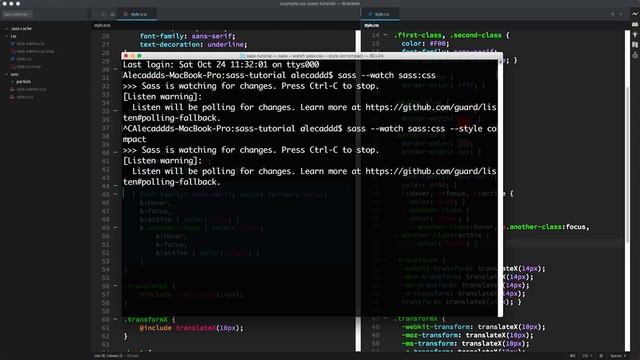The width and height of the screenshot is (640, 360).
Task: Click the fourth icon in right sidebar
Action: 635,44
